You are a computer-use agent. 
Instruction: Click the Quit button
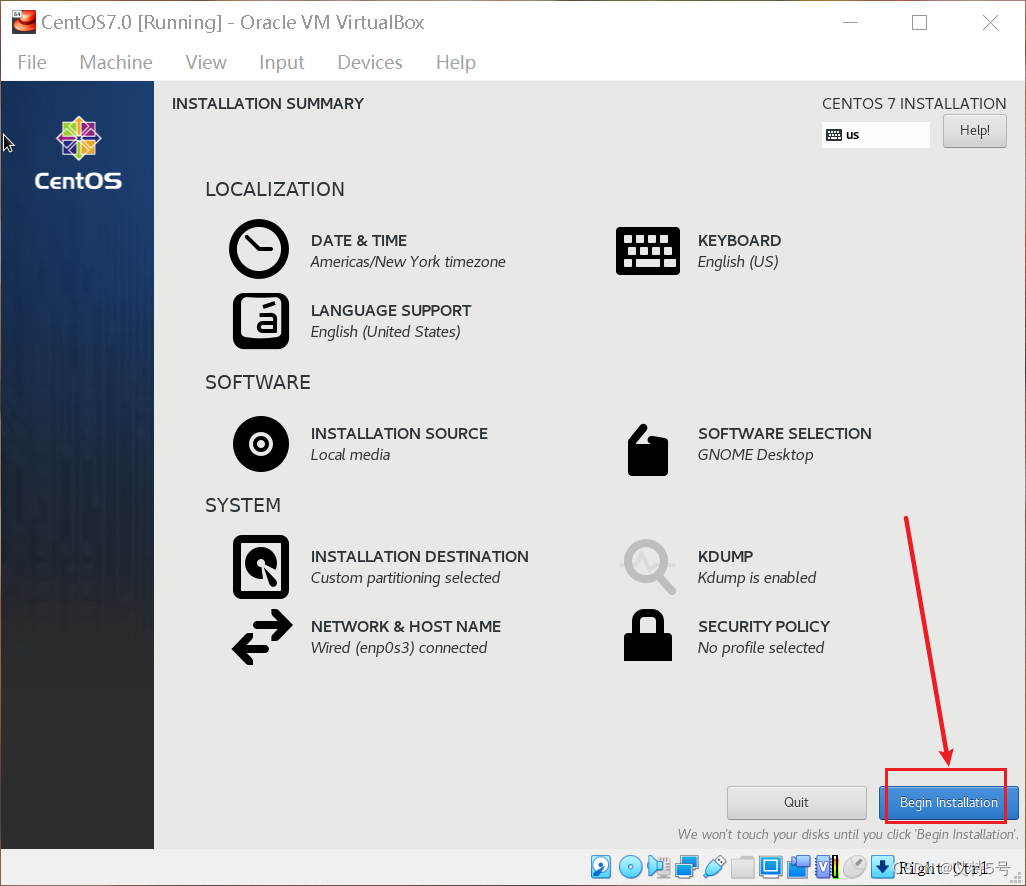pyautogui.click(x=796, y=802)
